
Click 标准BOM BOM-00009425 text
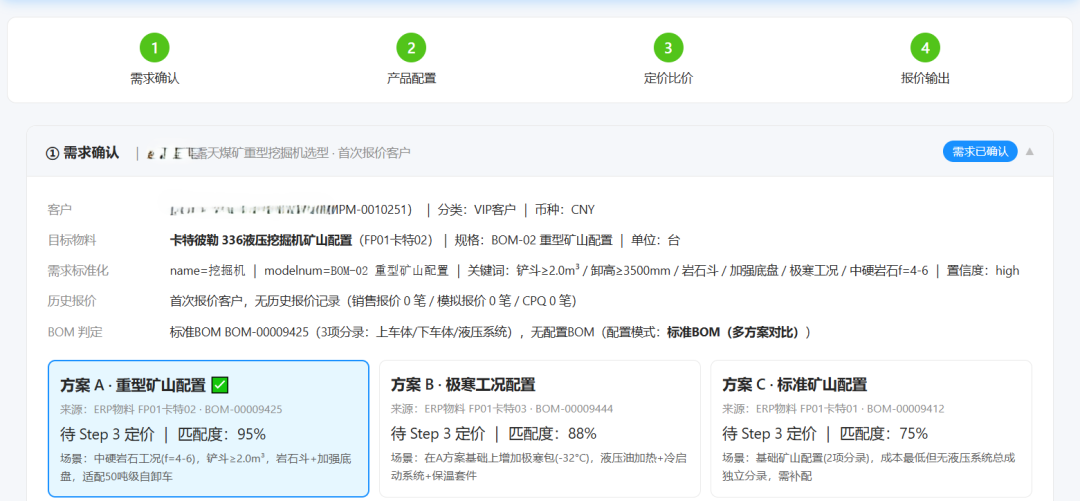(238, 331)
